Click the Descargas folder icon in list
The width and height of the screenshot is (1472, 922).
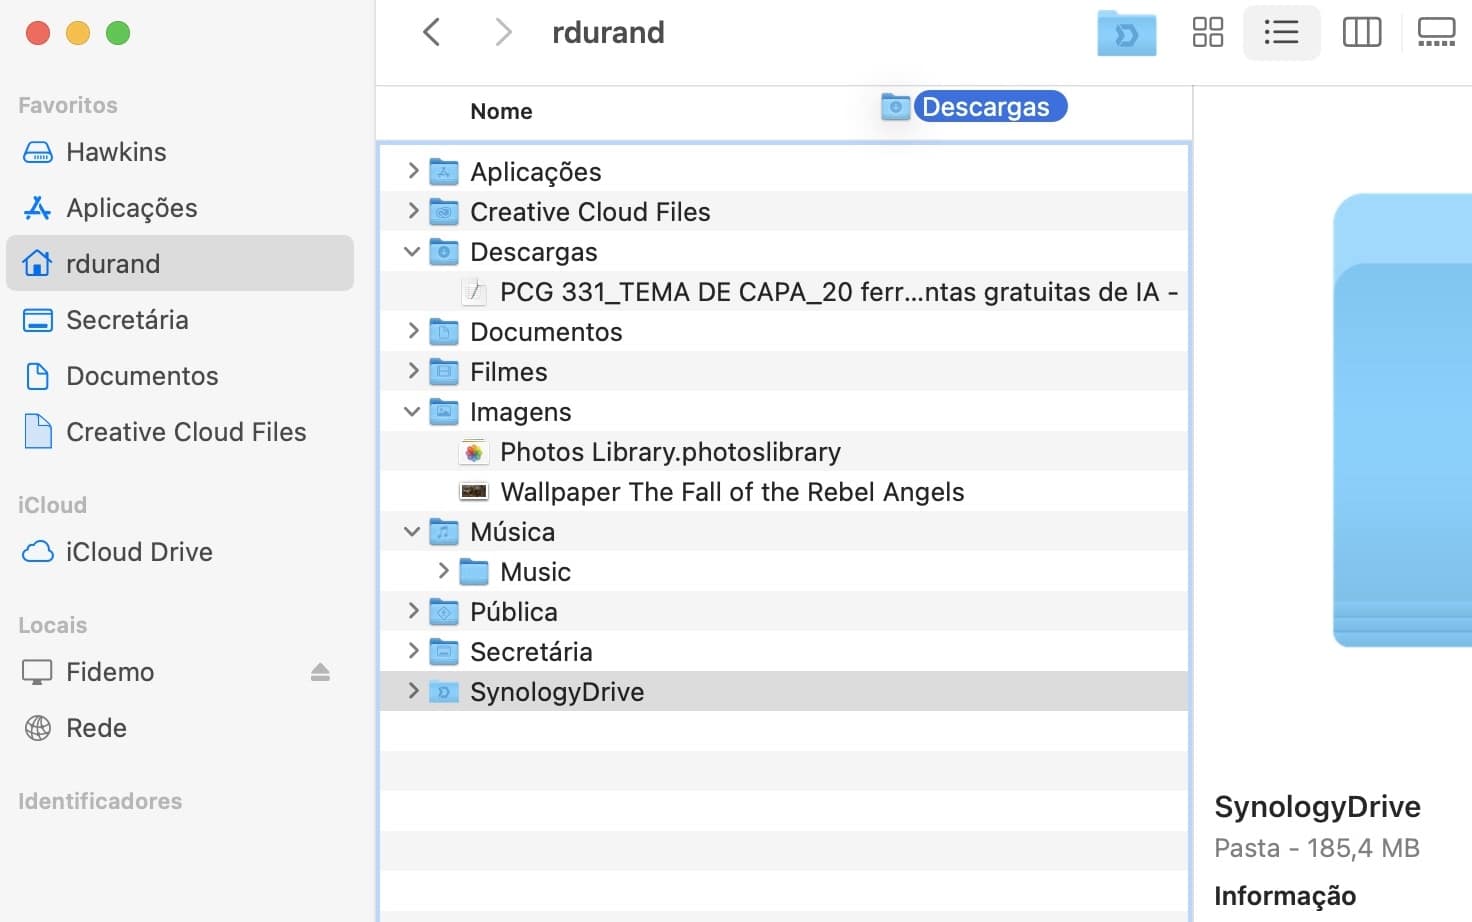point(444,252)
